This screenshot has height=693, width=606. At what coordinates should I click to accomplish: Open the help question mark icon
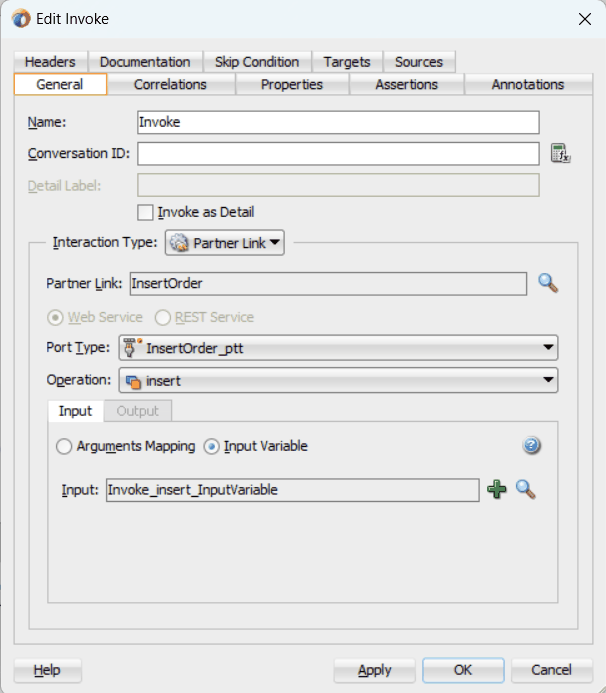[531, 446]
